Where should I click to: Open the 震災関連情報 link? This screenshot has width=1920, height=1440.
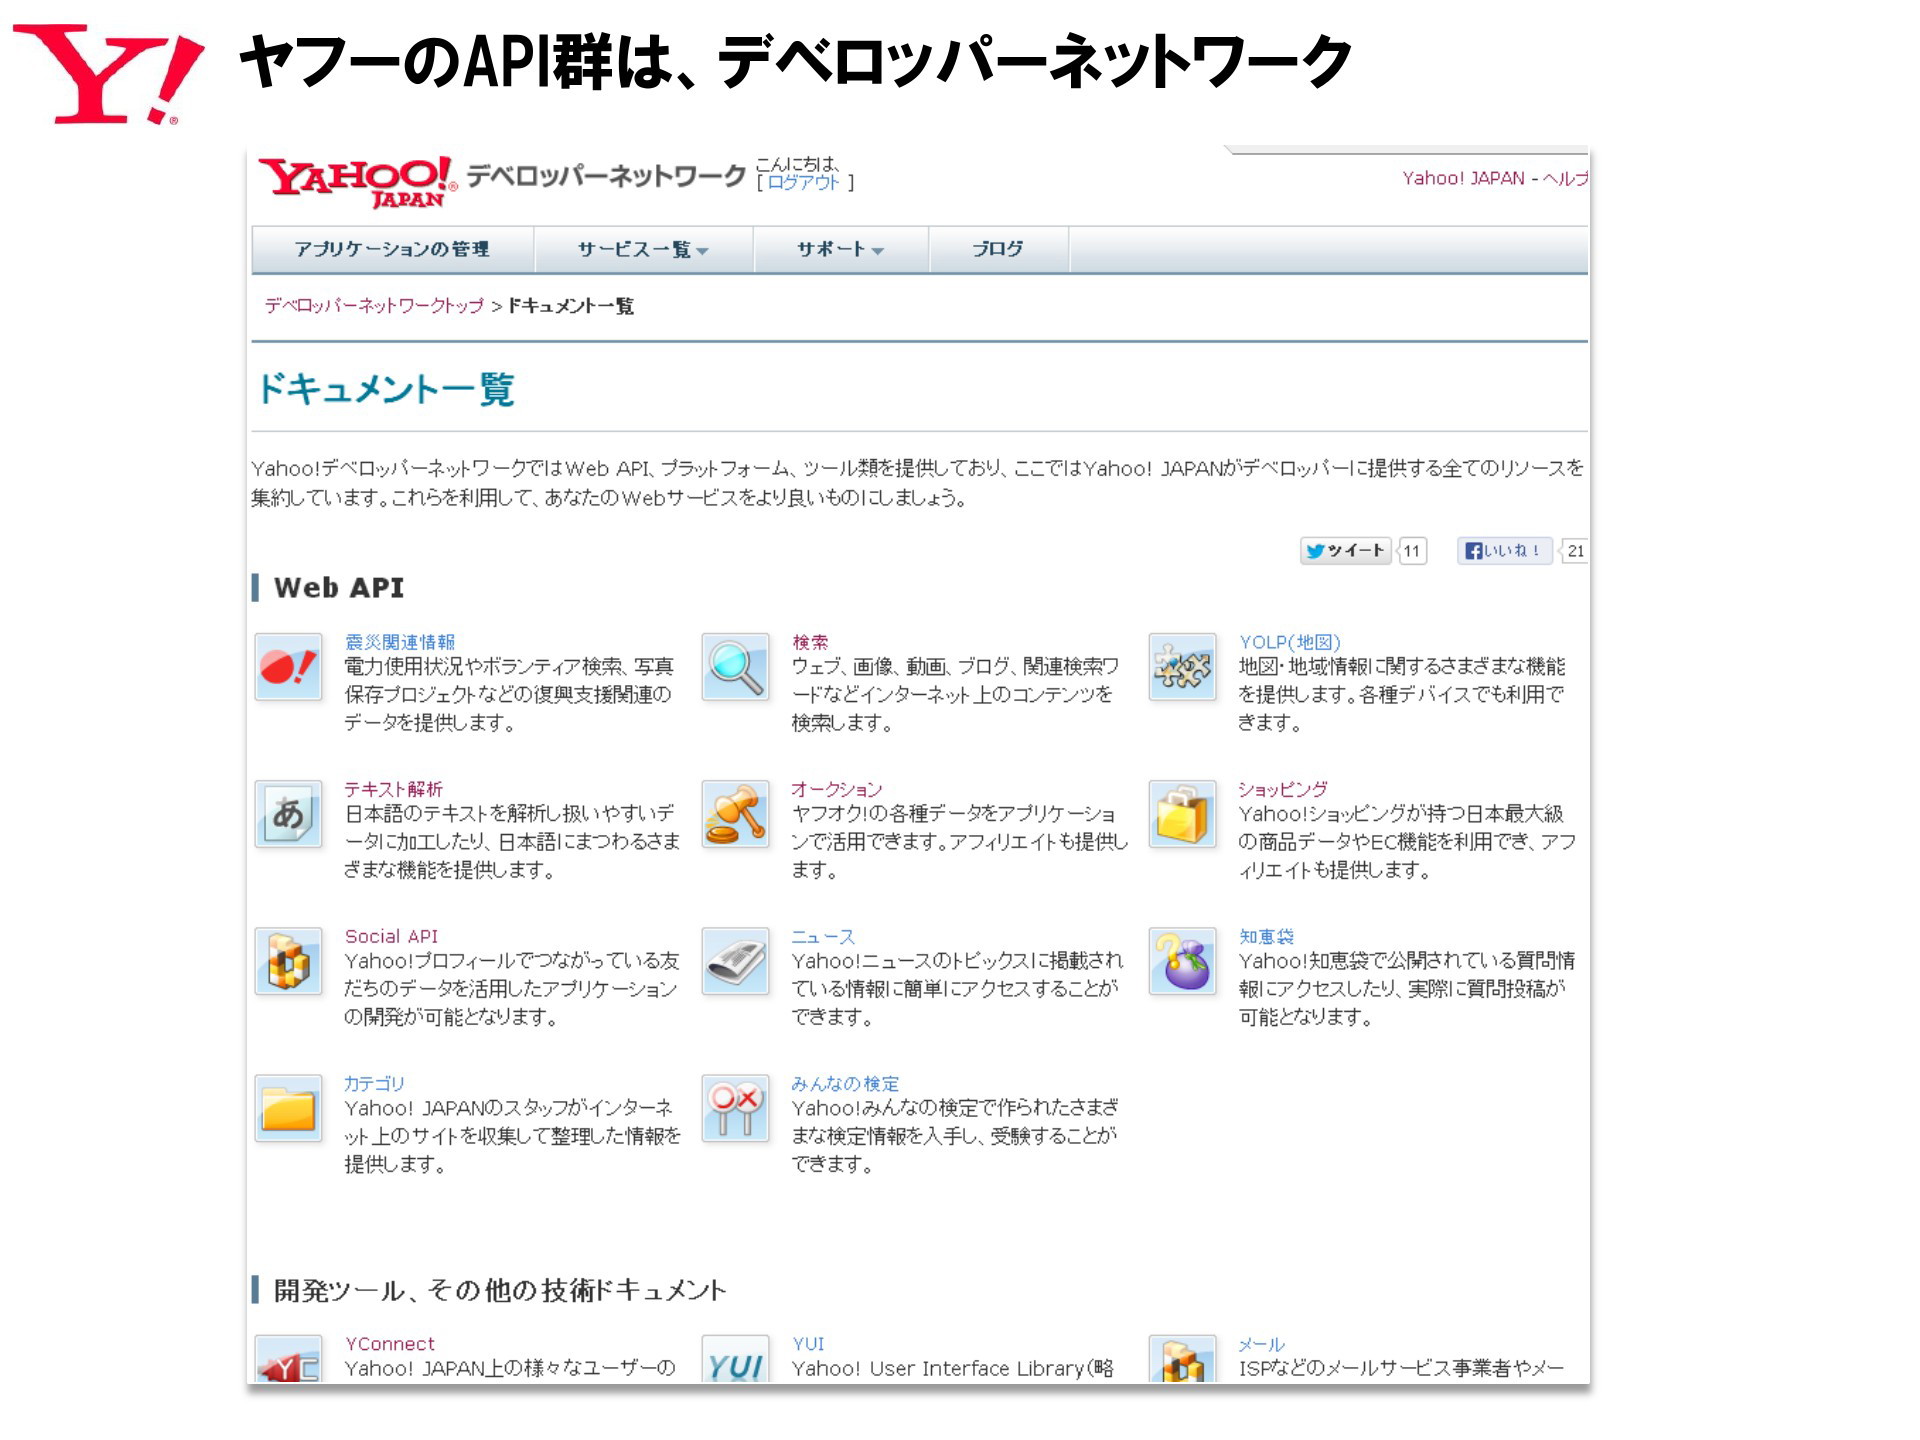click(x=399, y=642)
